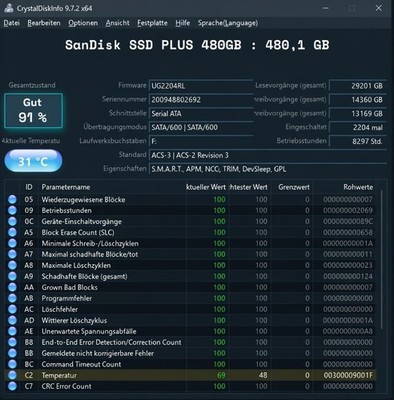394x400 pixels.
Task: Click the status icon for Unerwartete Spannungsabfälle
Action: pyautogui.click(x=12, y=331)
